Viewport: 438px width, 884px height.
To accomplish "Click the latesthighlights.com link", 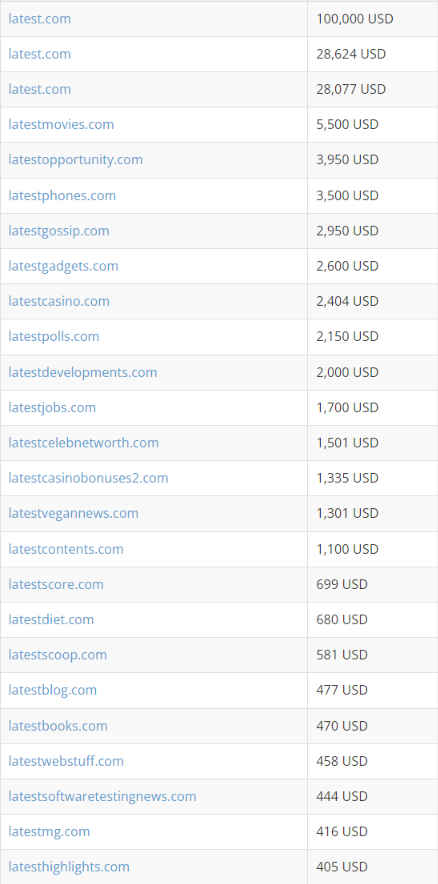I will pyautogui.click(x=69, y=867).
